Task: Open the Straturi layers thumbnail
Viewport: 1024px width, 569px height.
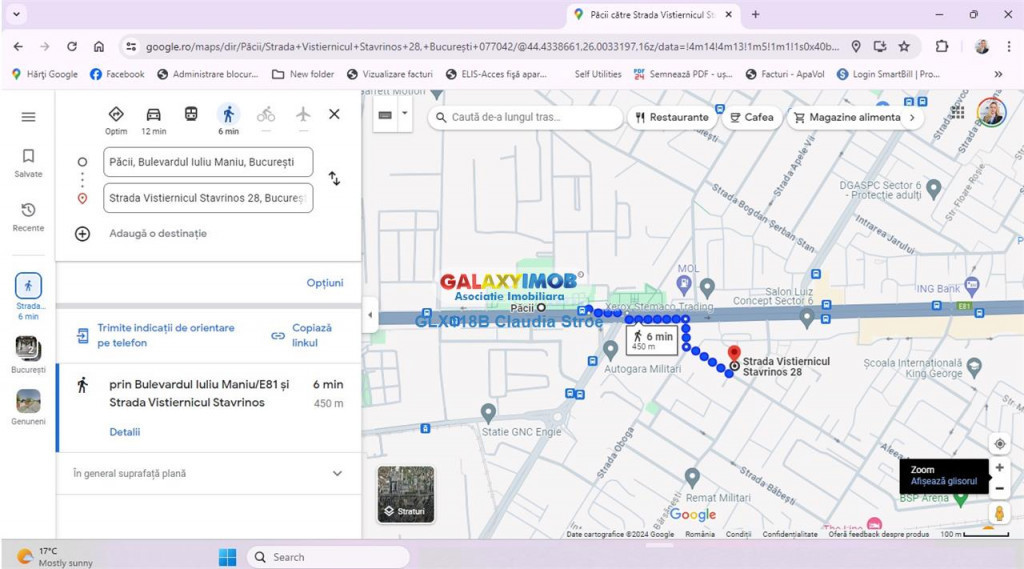Action: 405,494
